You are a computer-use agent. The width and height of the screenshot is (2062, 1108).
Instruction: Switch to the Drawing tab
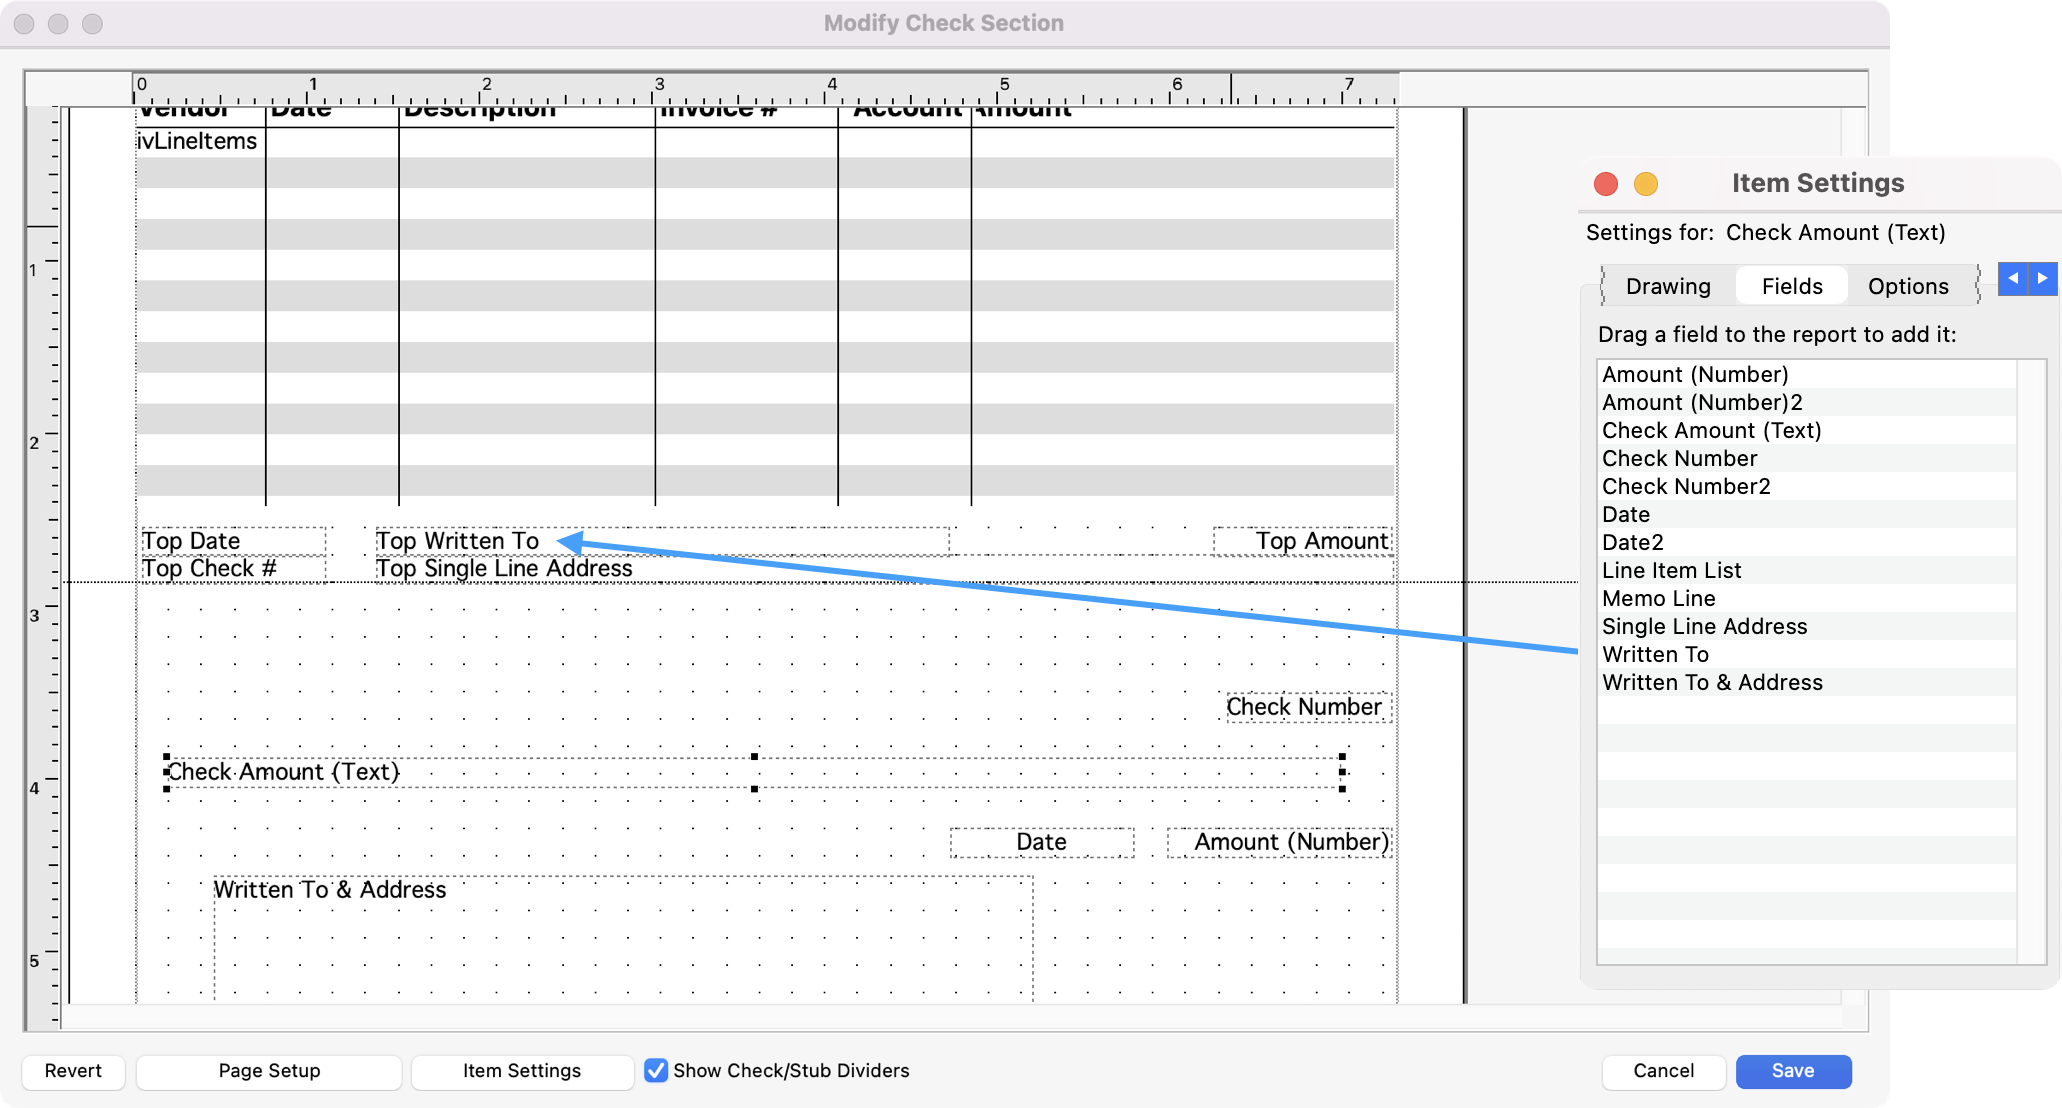1667,286
